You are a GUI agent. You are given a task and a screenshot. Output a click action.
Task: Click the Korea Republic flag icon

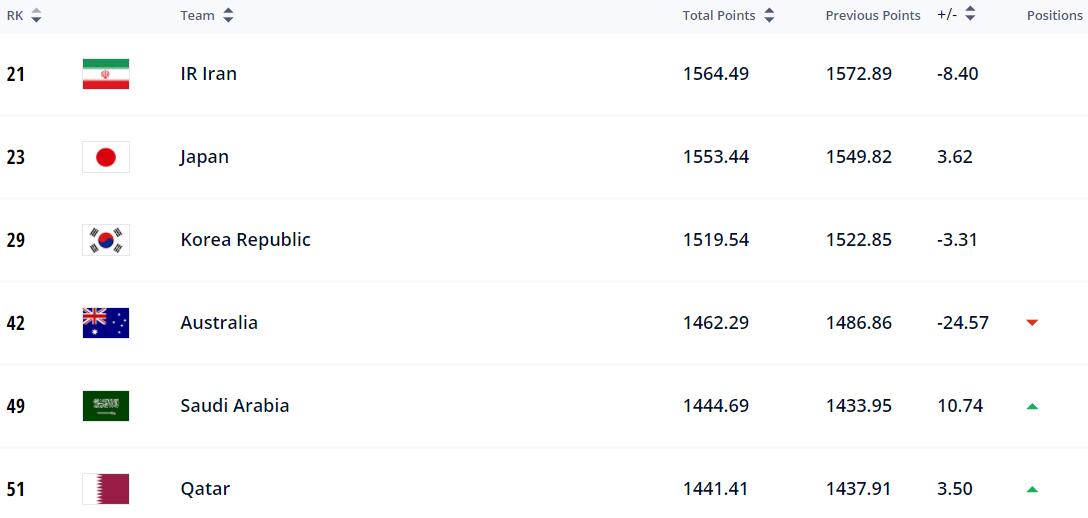tap(106, 240)
